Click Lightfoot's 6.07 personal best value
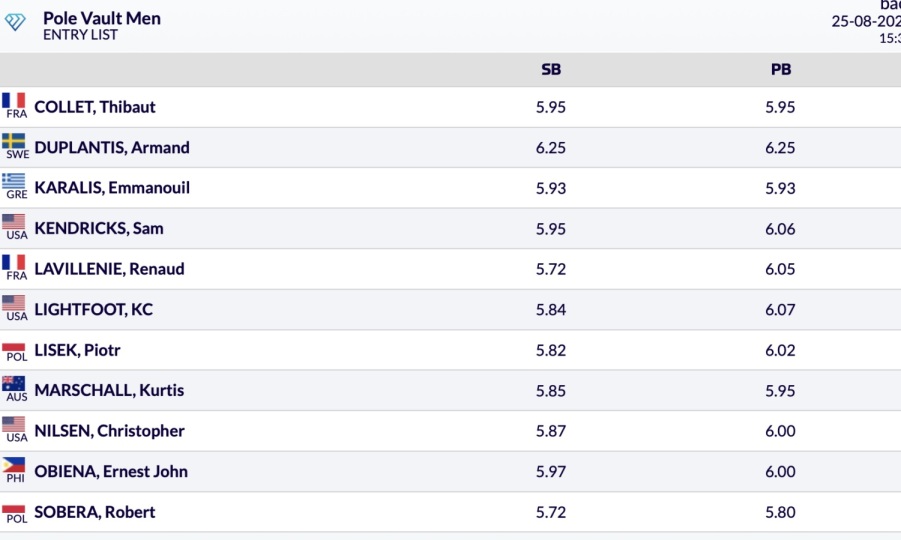 pos(780,310)
